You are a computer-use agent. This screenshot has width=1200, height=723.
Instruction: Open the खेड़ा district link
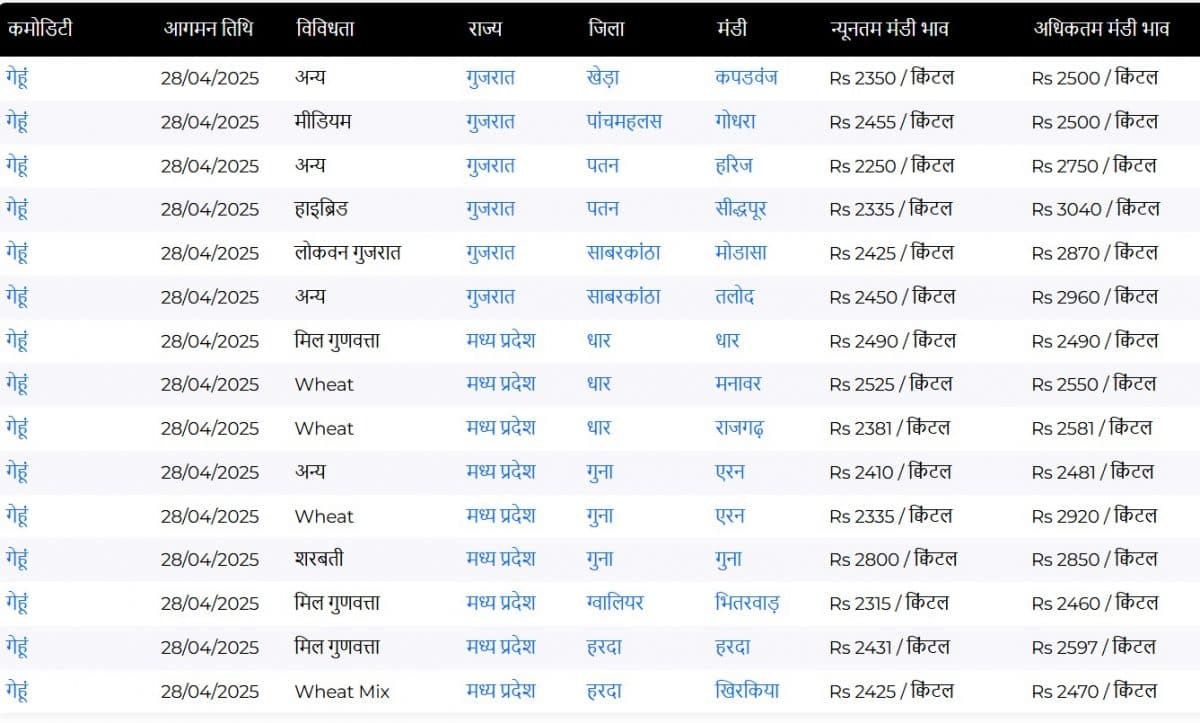click(x=603, y=77)
